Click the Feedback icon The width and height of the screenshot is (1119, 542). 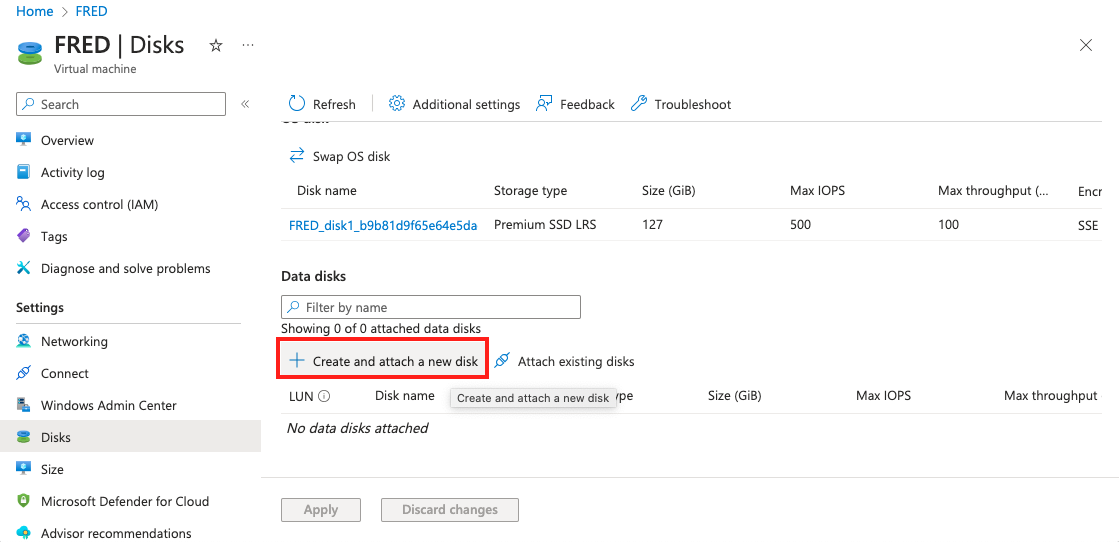(x=544, y=104)
